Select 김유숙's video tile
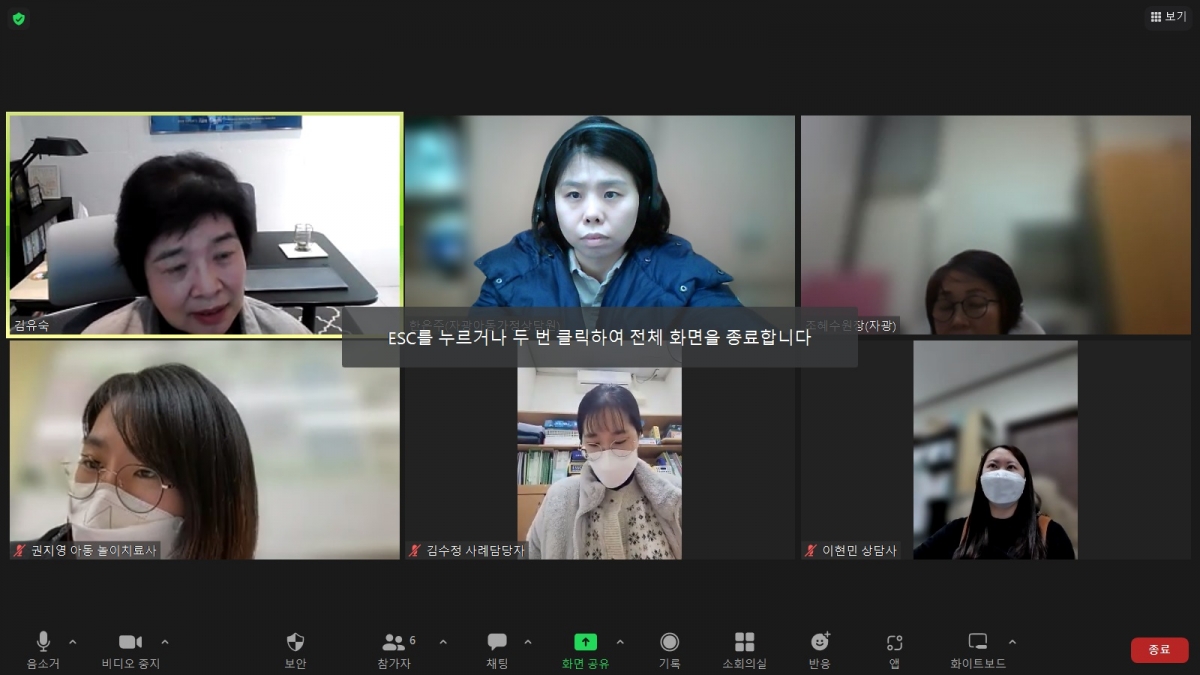 205,225
